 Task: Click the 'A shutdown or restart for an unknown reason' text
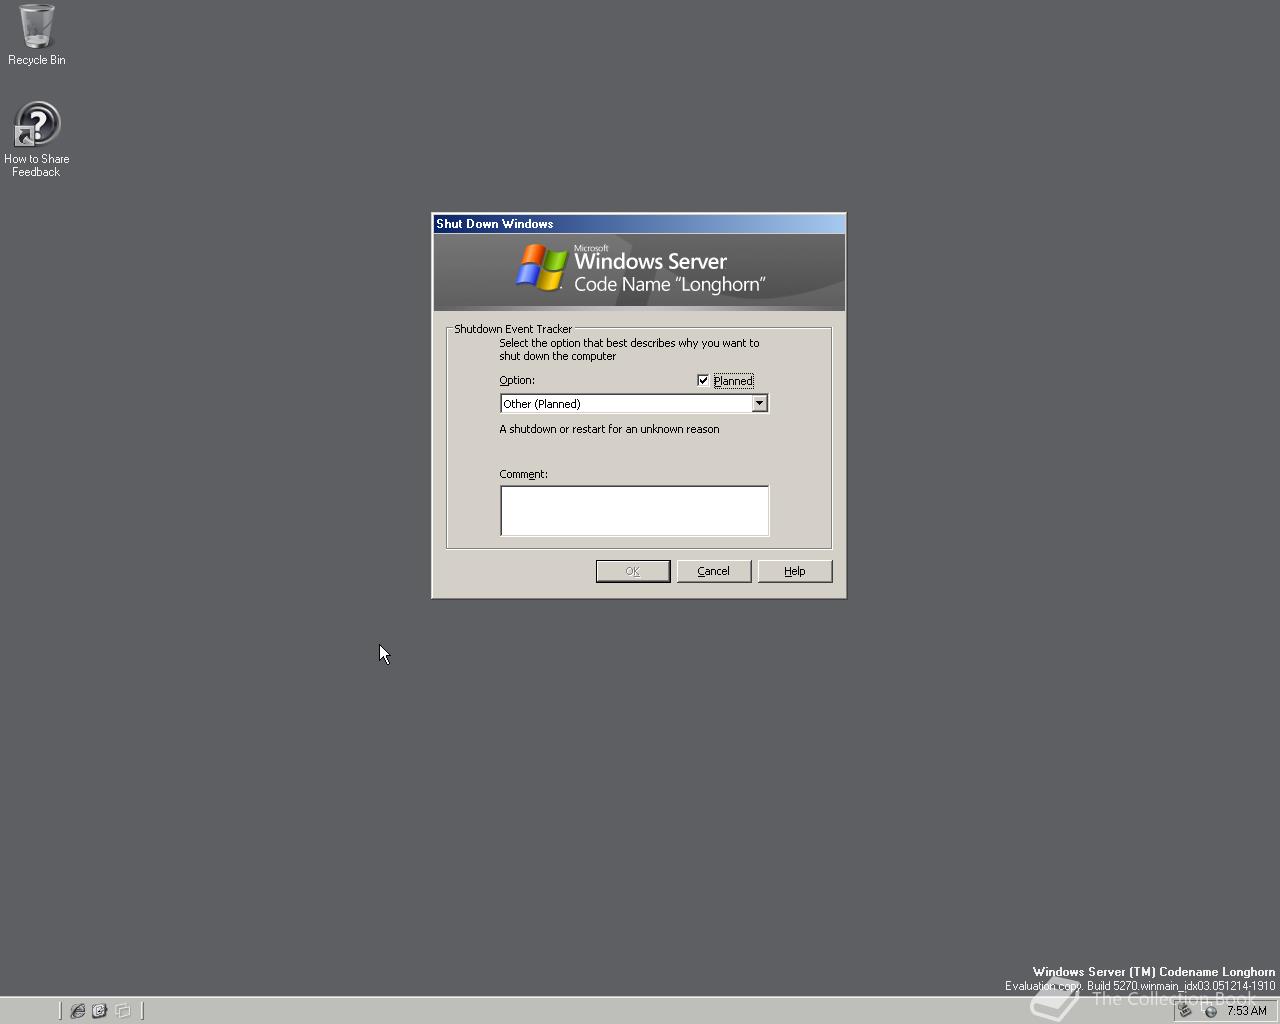[x=609, y=429]
